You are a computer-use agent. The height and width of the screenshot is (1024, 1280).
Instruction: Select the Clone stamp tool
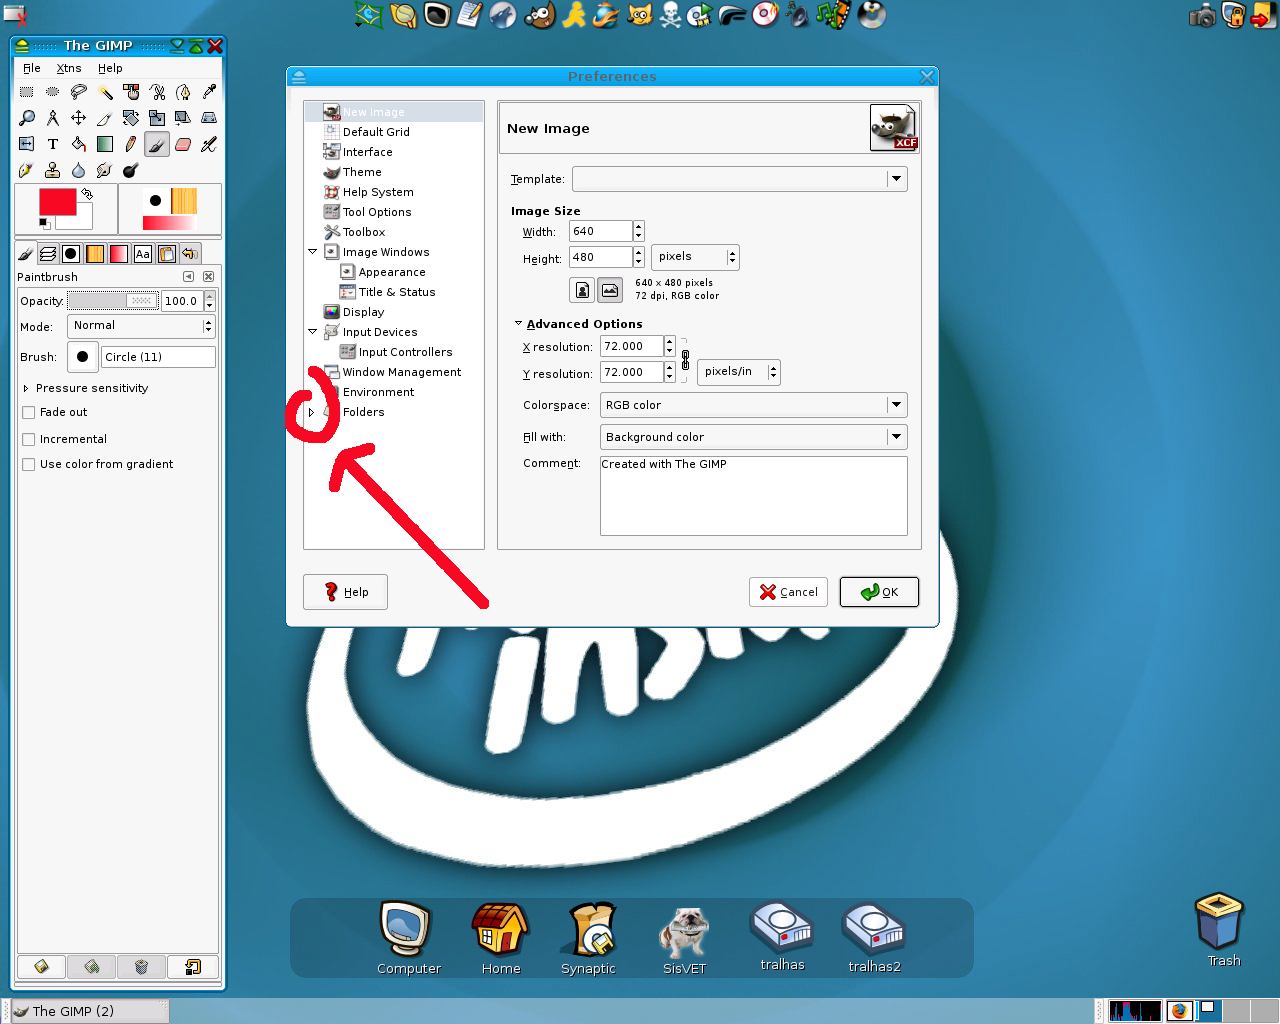[x=53, y=170]
